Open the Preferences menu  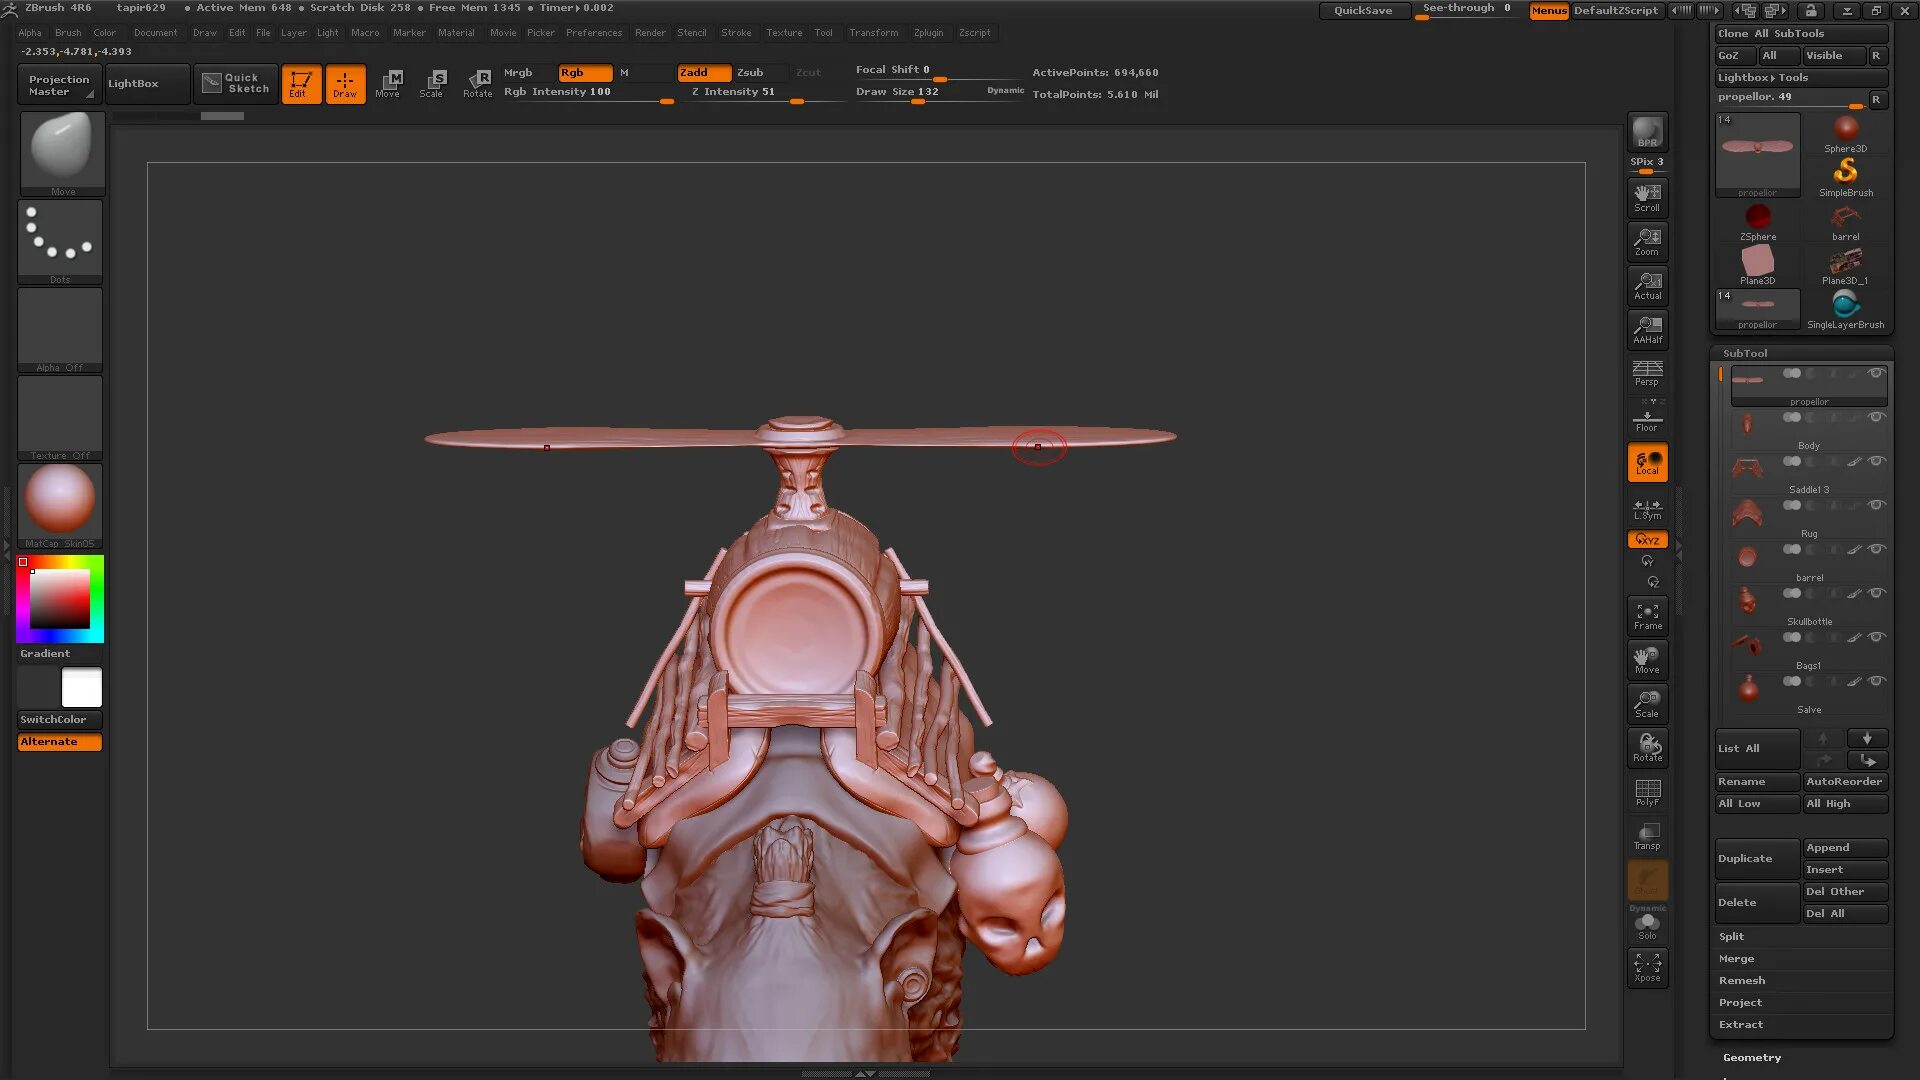593,32
